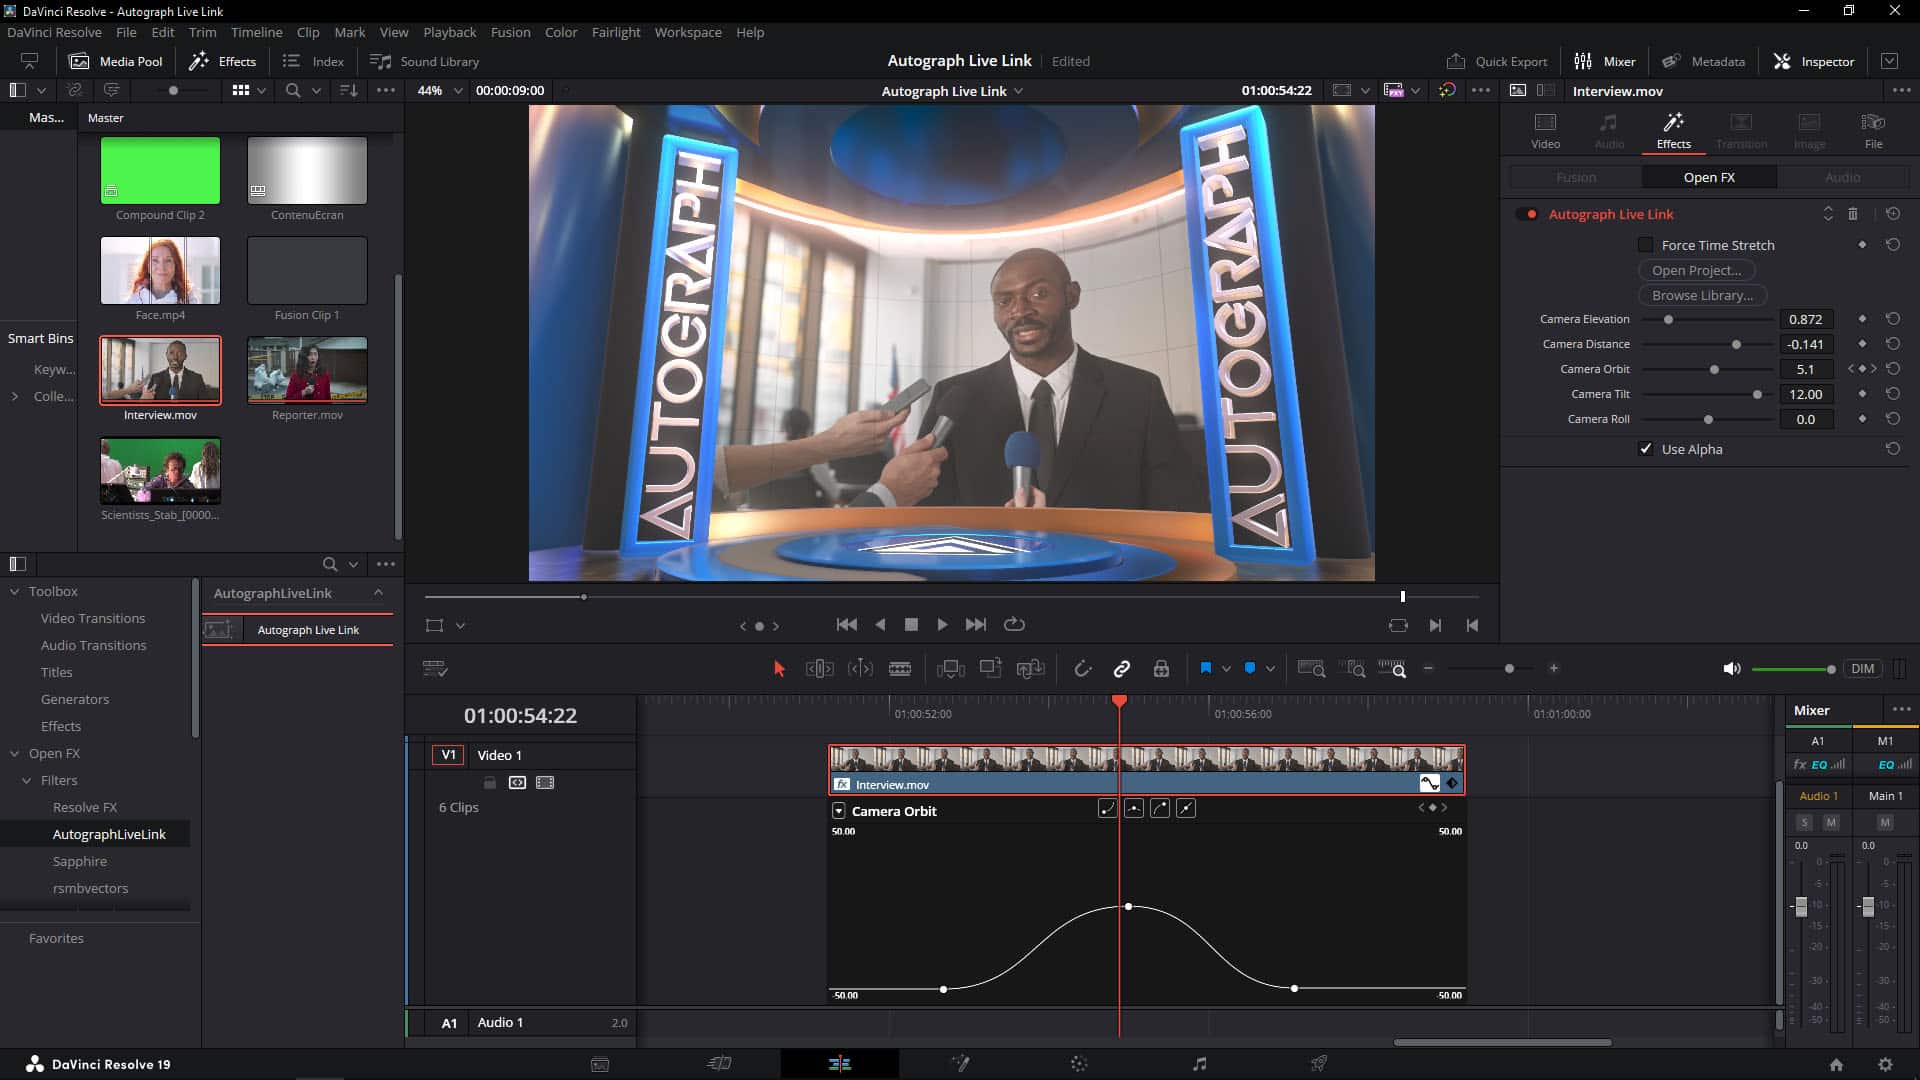Open the Fairlight menu
This screenshot has width=1920, height=1080.
(616, 32)
